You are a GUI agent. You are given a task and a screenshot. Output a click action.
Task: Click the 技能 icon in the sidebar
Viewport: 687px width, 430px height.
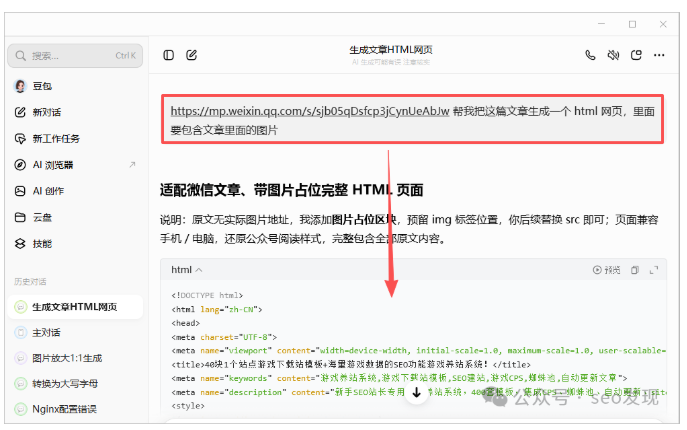[x=20, y=244]
